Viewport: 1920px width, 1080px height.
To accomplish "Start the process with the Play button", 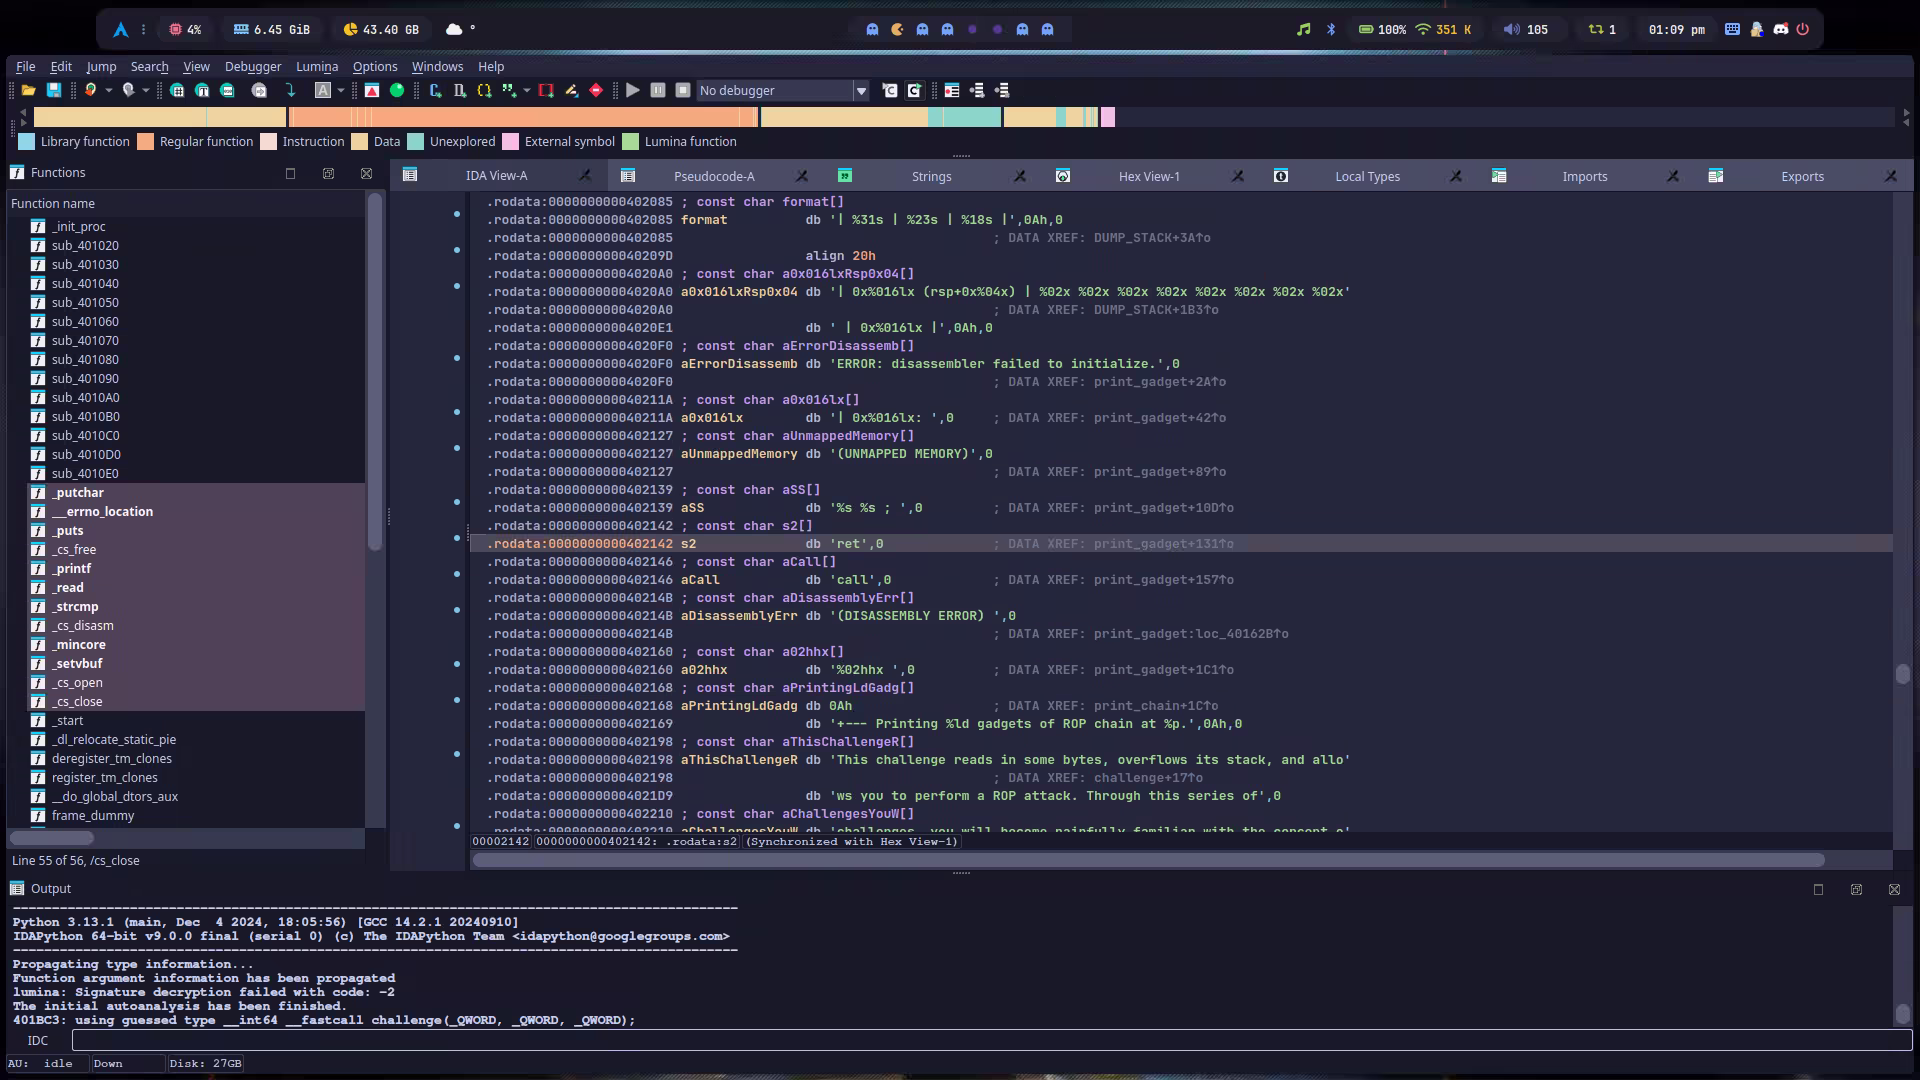I will tap(632, 90).
